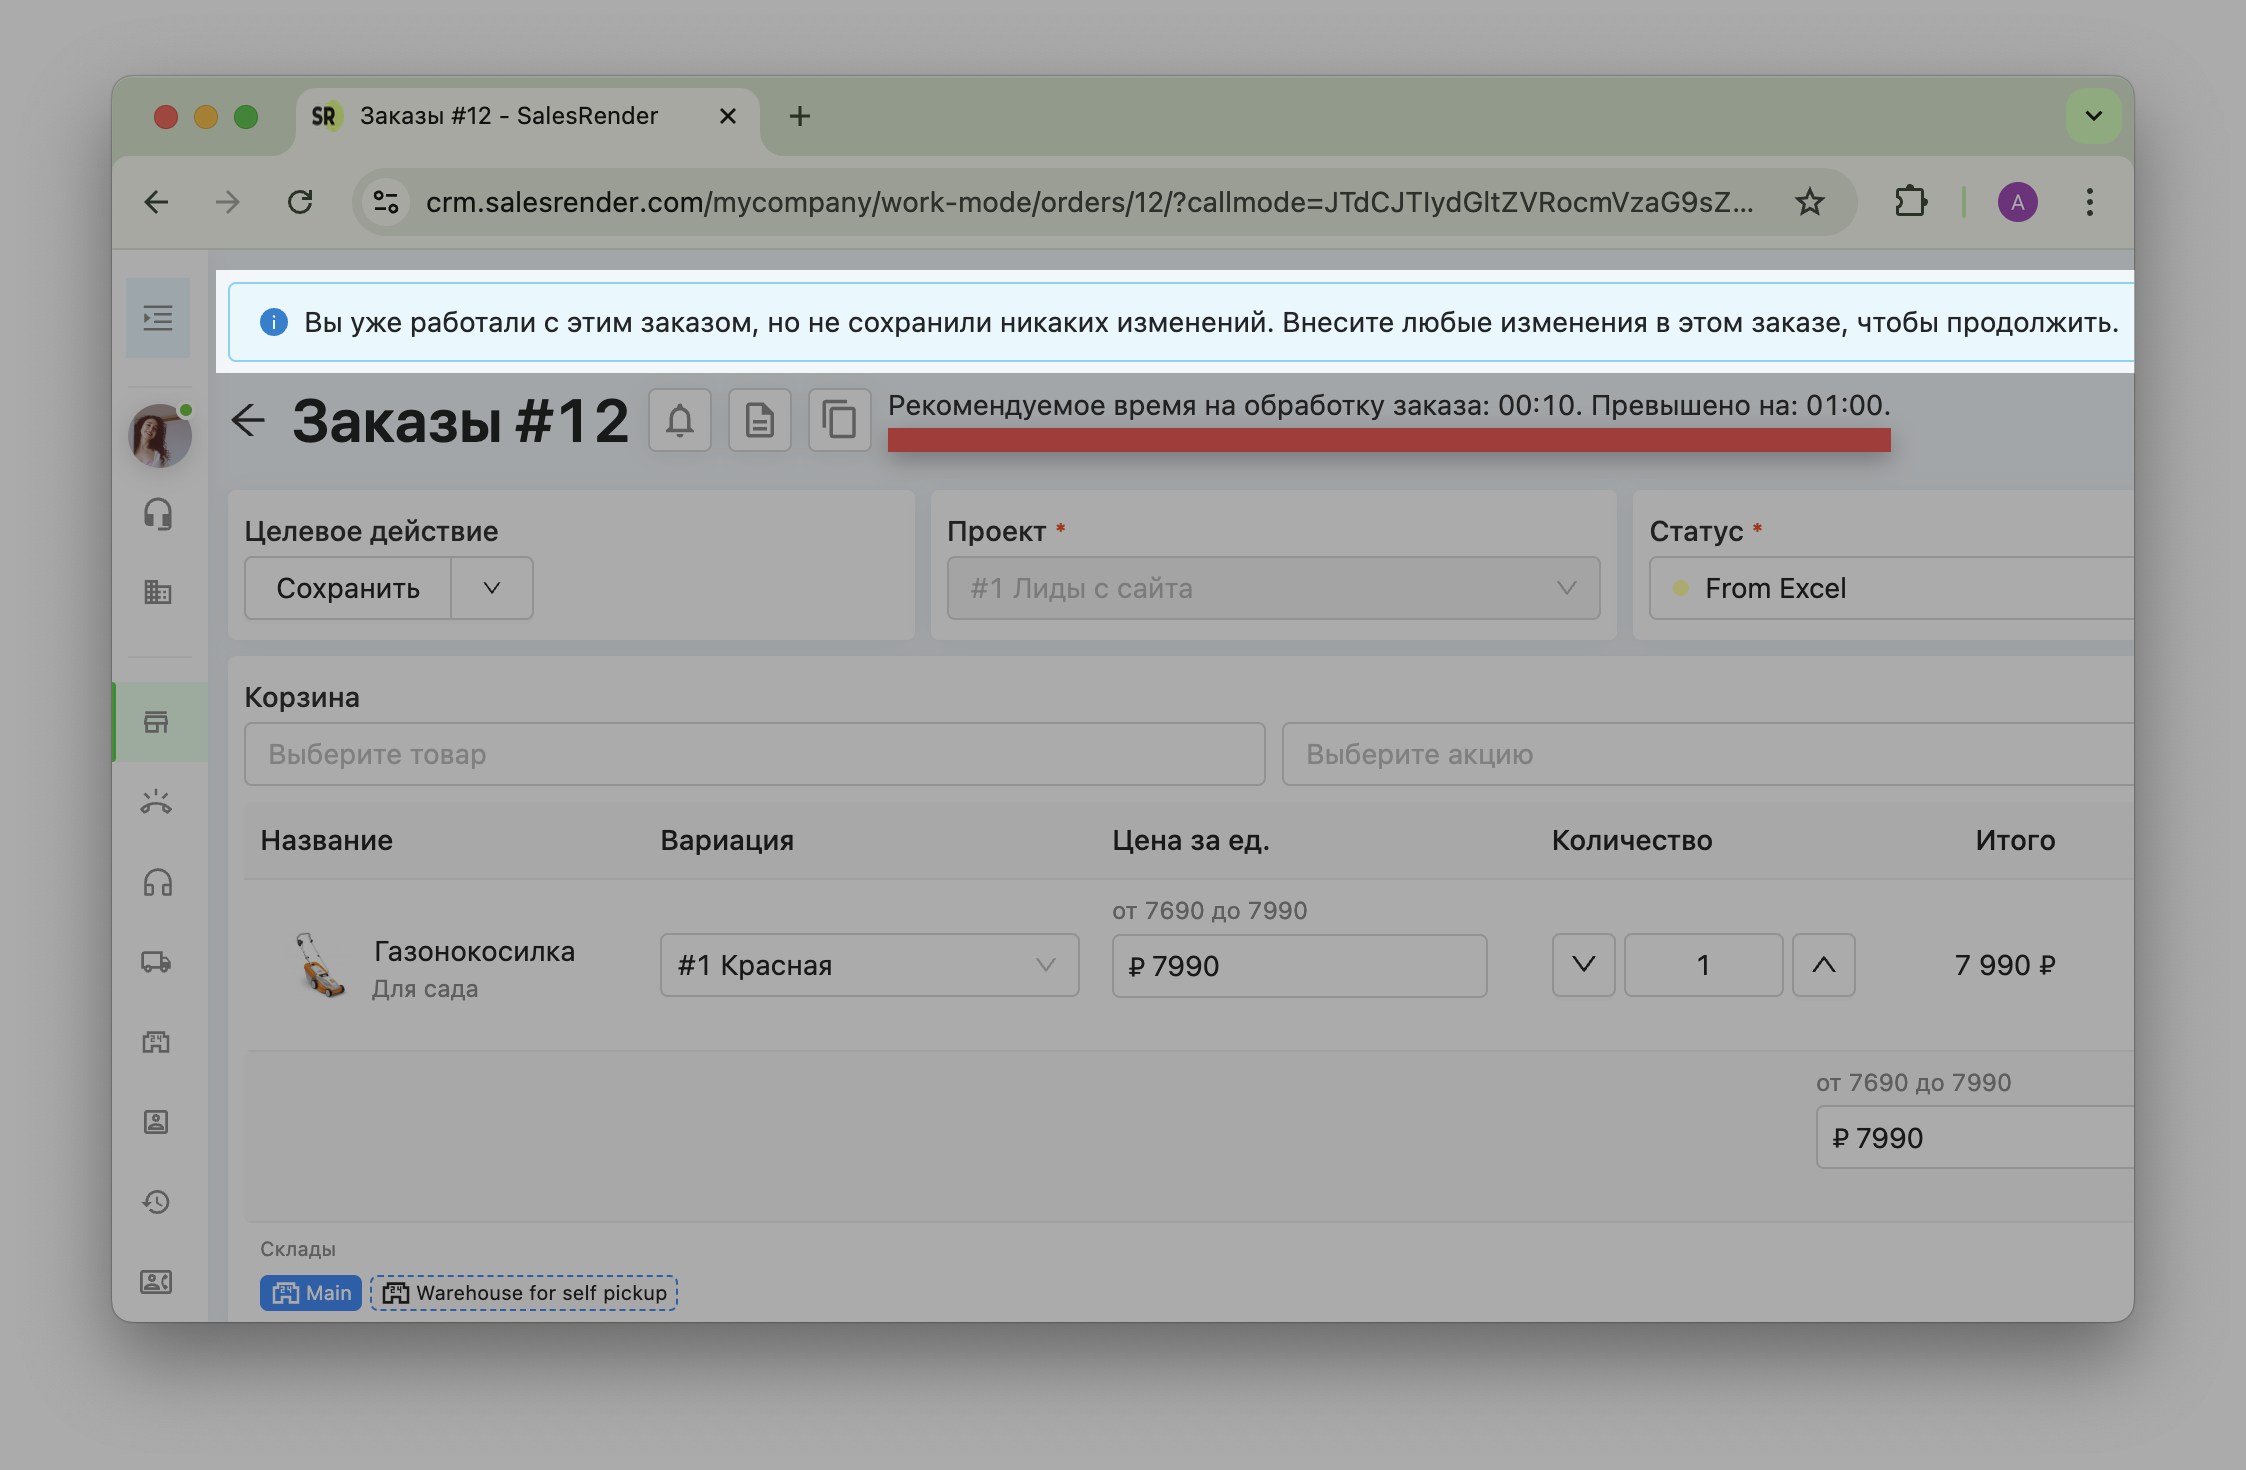Click the Сохранить button

pos(348,588)
